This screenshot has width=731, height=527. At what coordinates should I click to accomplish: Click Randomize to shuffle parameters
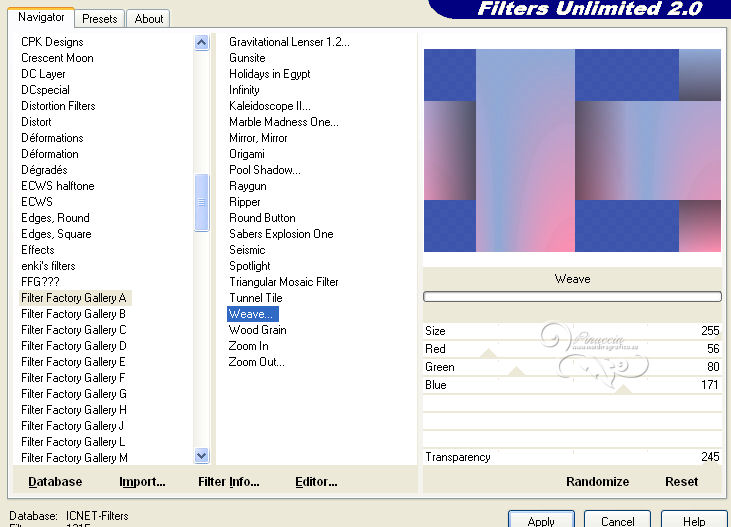coord(597,481)
